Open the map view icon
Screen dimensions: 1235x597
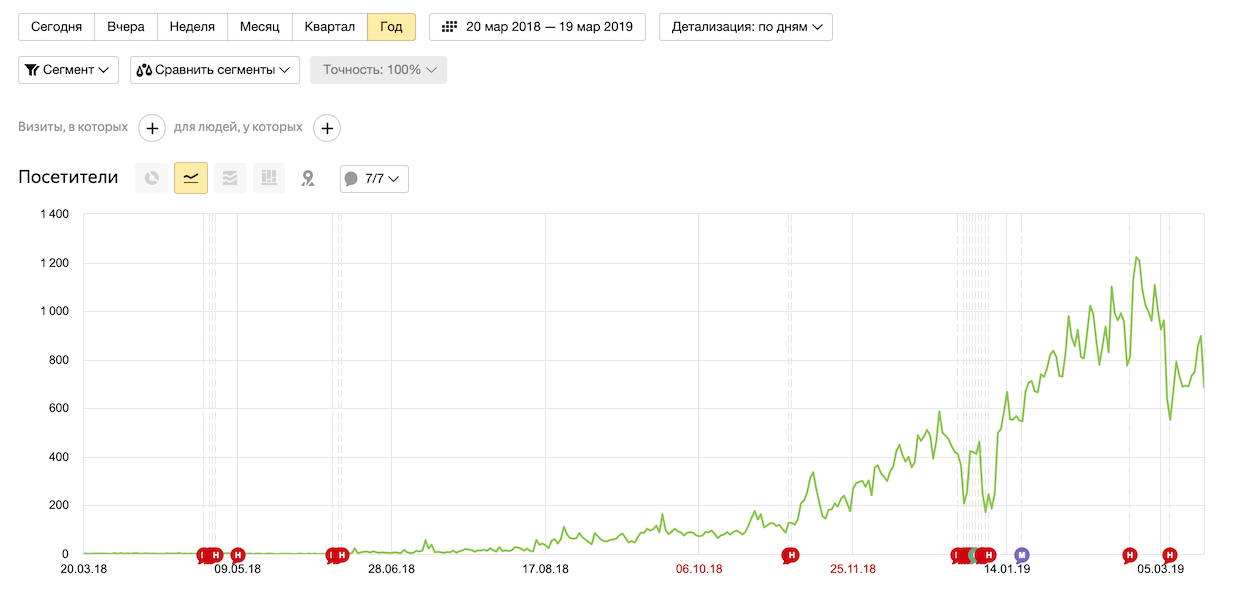[308, 178]
